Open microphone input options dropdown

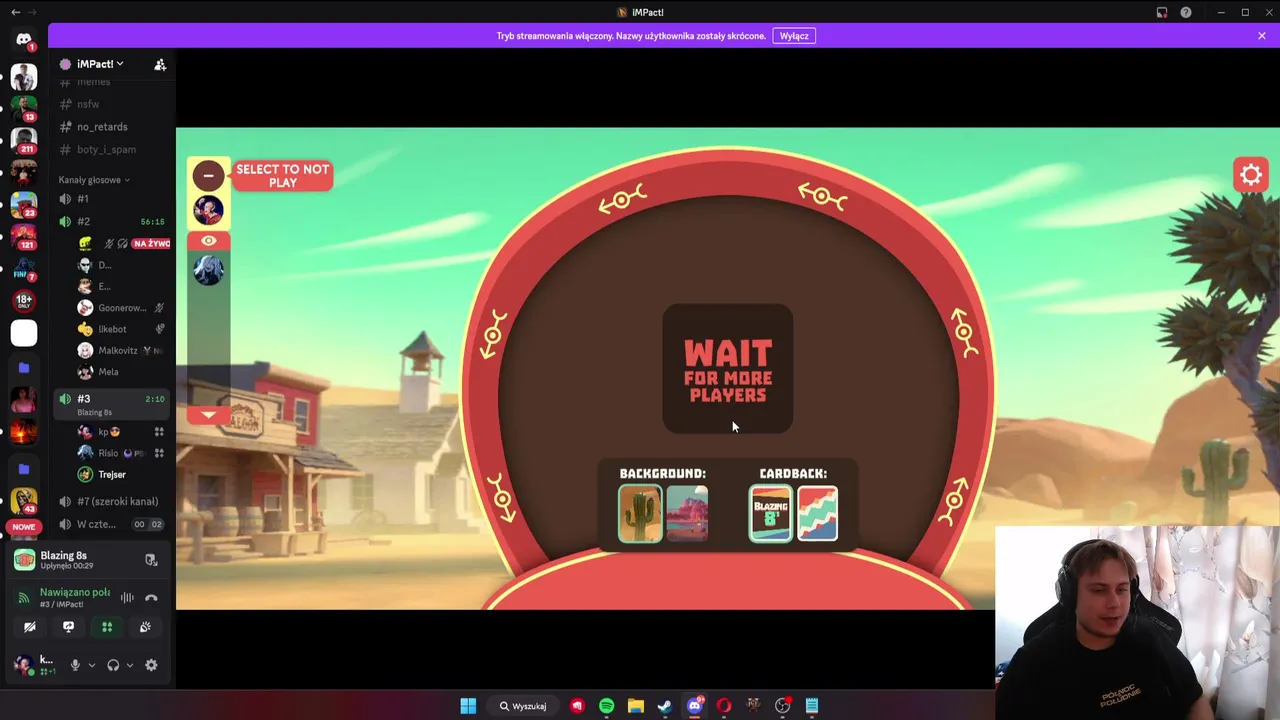coord(92,665)
